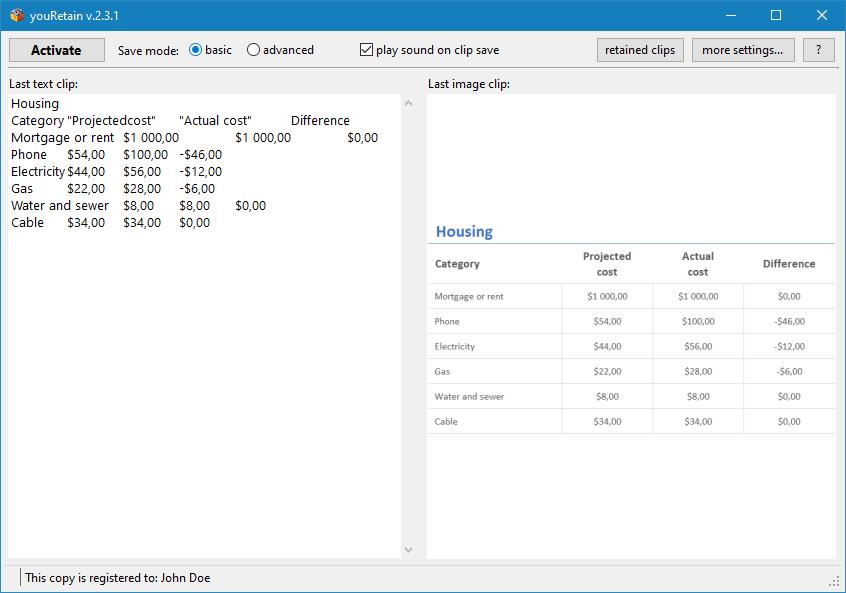
Task: Close the youRetain window
Action: 821,15
